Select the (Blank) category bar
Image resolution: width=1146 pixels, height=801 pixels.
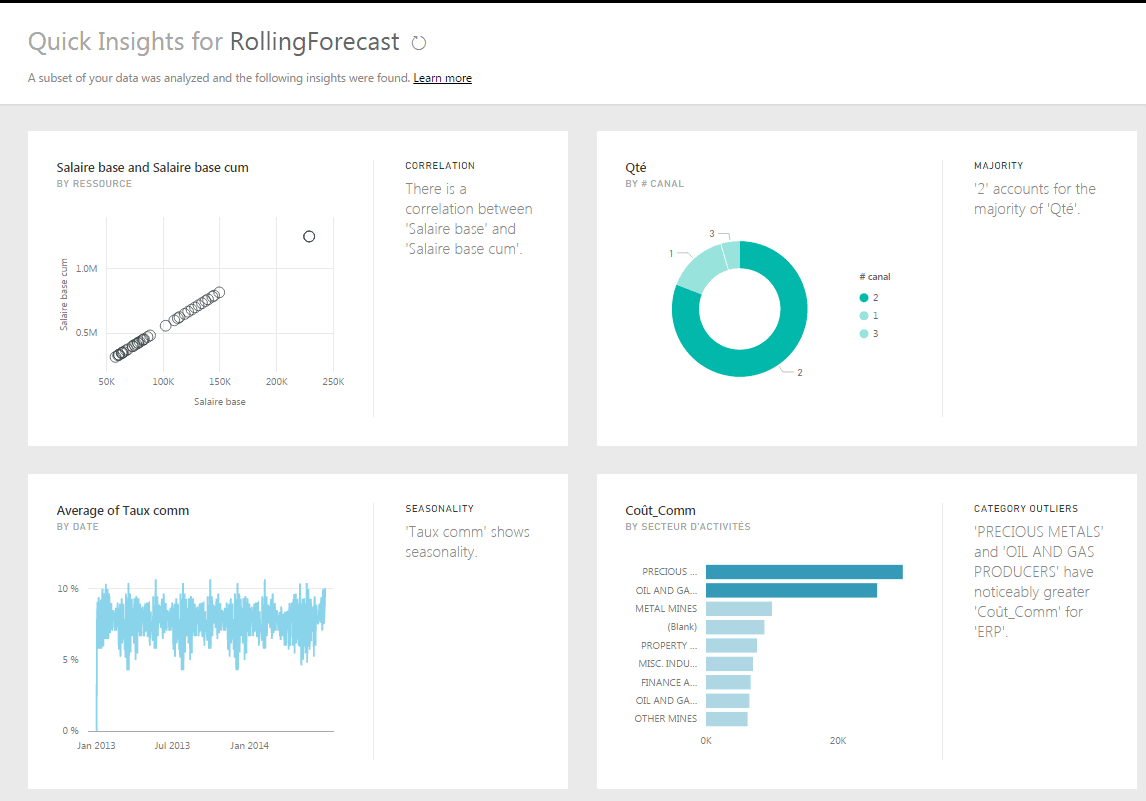[x=734, y=627]
